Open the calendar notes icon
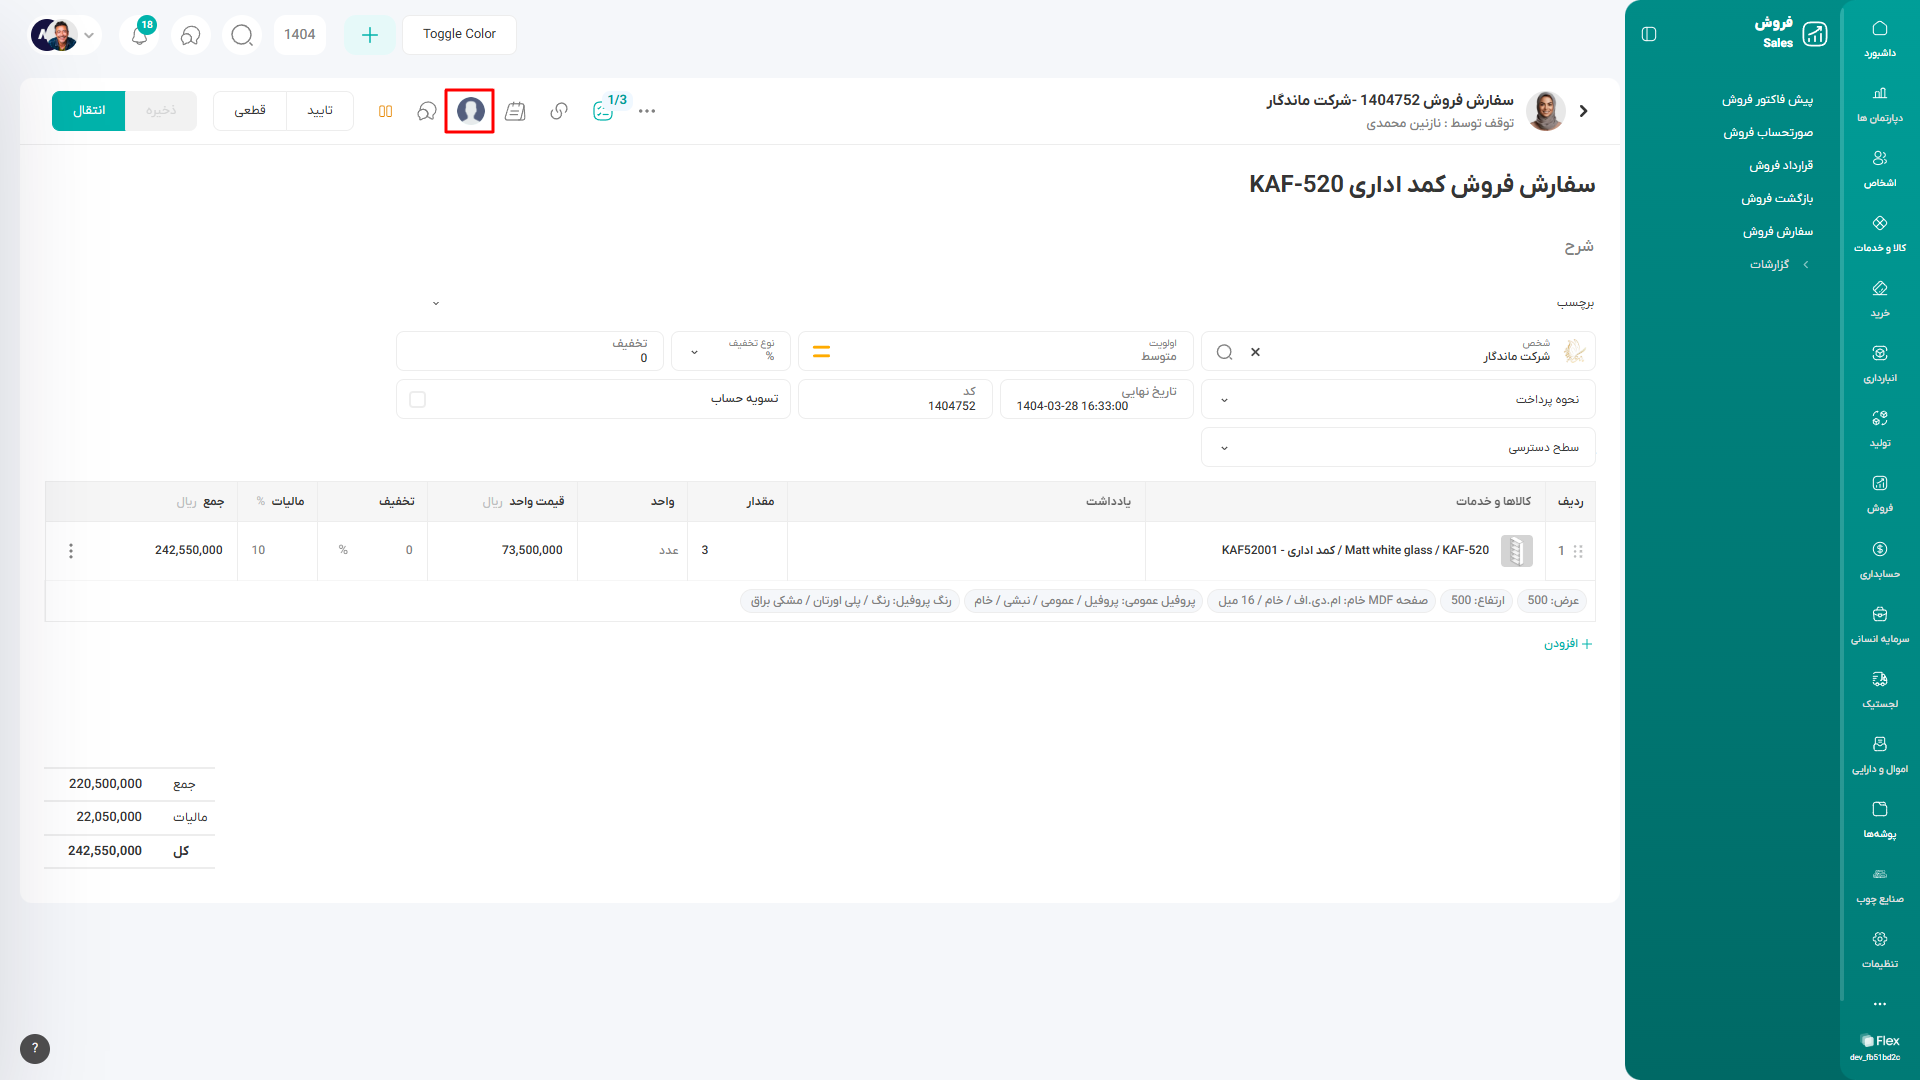1920x1080 pixels. click(x=515, y=111)
